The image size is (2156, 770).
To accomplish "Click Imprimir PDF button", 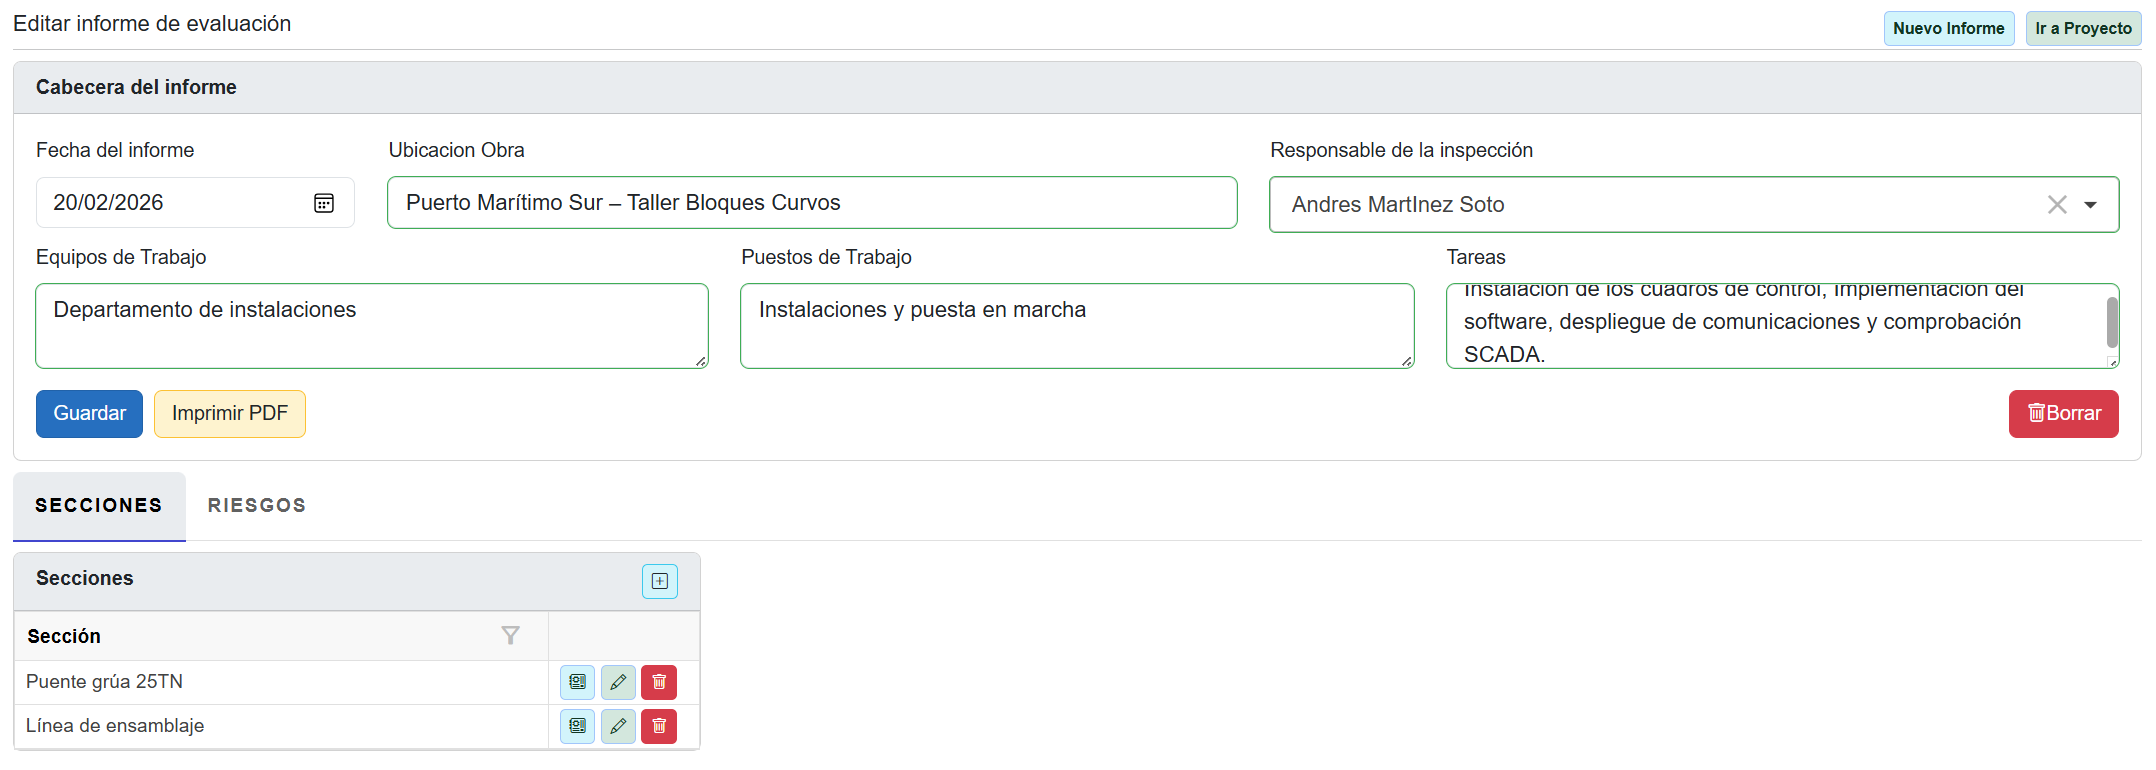I will pos(229,414).
